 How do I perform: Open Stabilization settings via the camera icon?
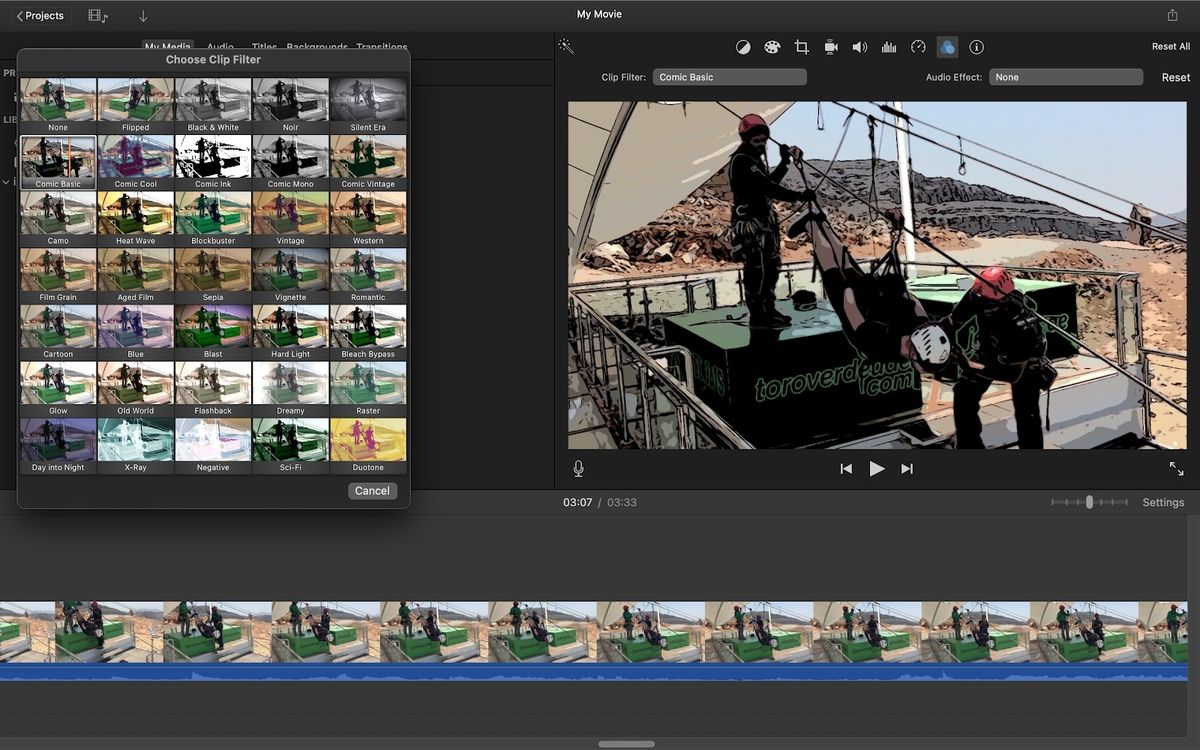click(830, 46)
